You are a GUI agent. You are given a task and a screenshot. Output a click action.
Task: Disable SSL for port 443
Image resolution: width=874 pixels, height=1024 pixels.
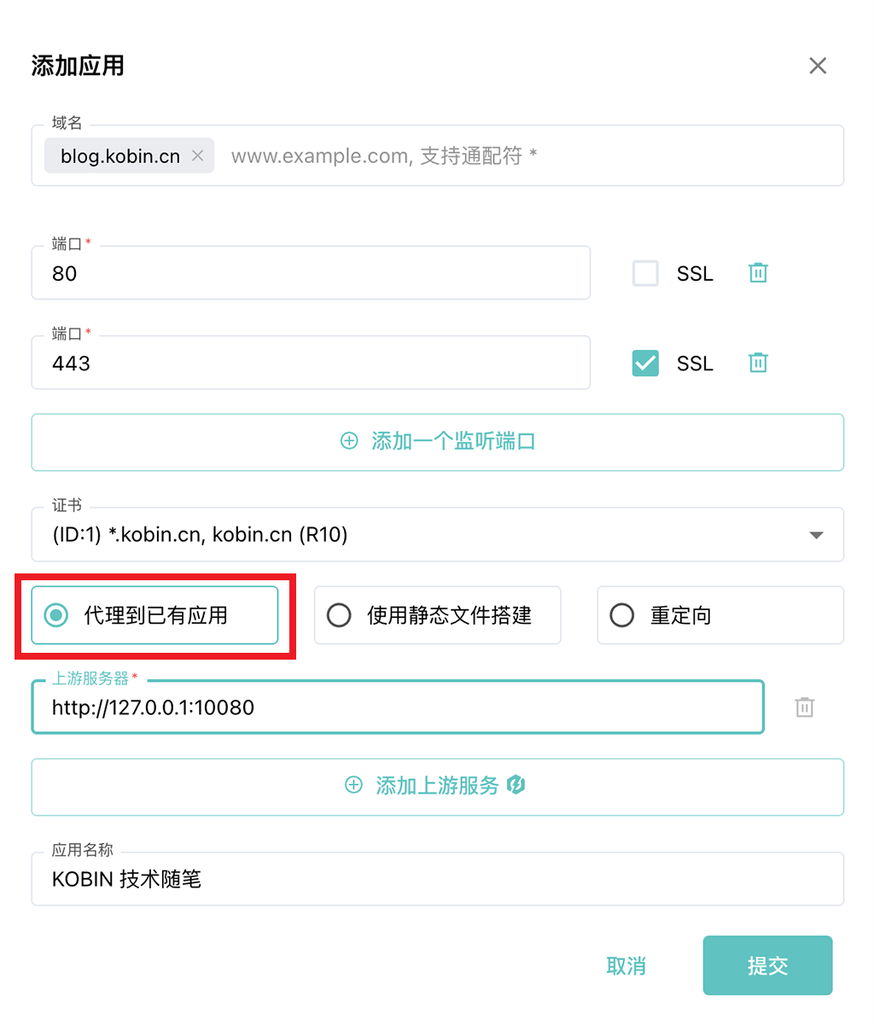[644, 362]
